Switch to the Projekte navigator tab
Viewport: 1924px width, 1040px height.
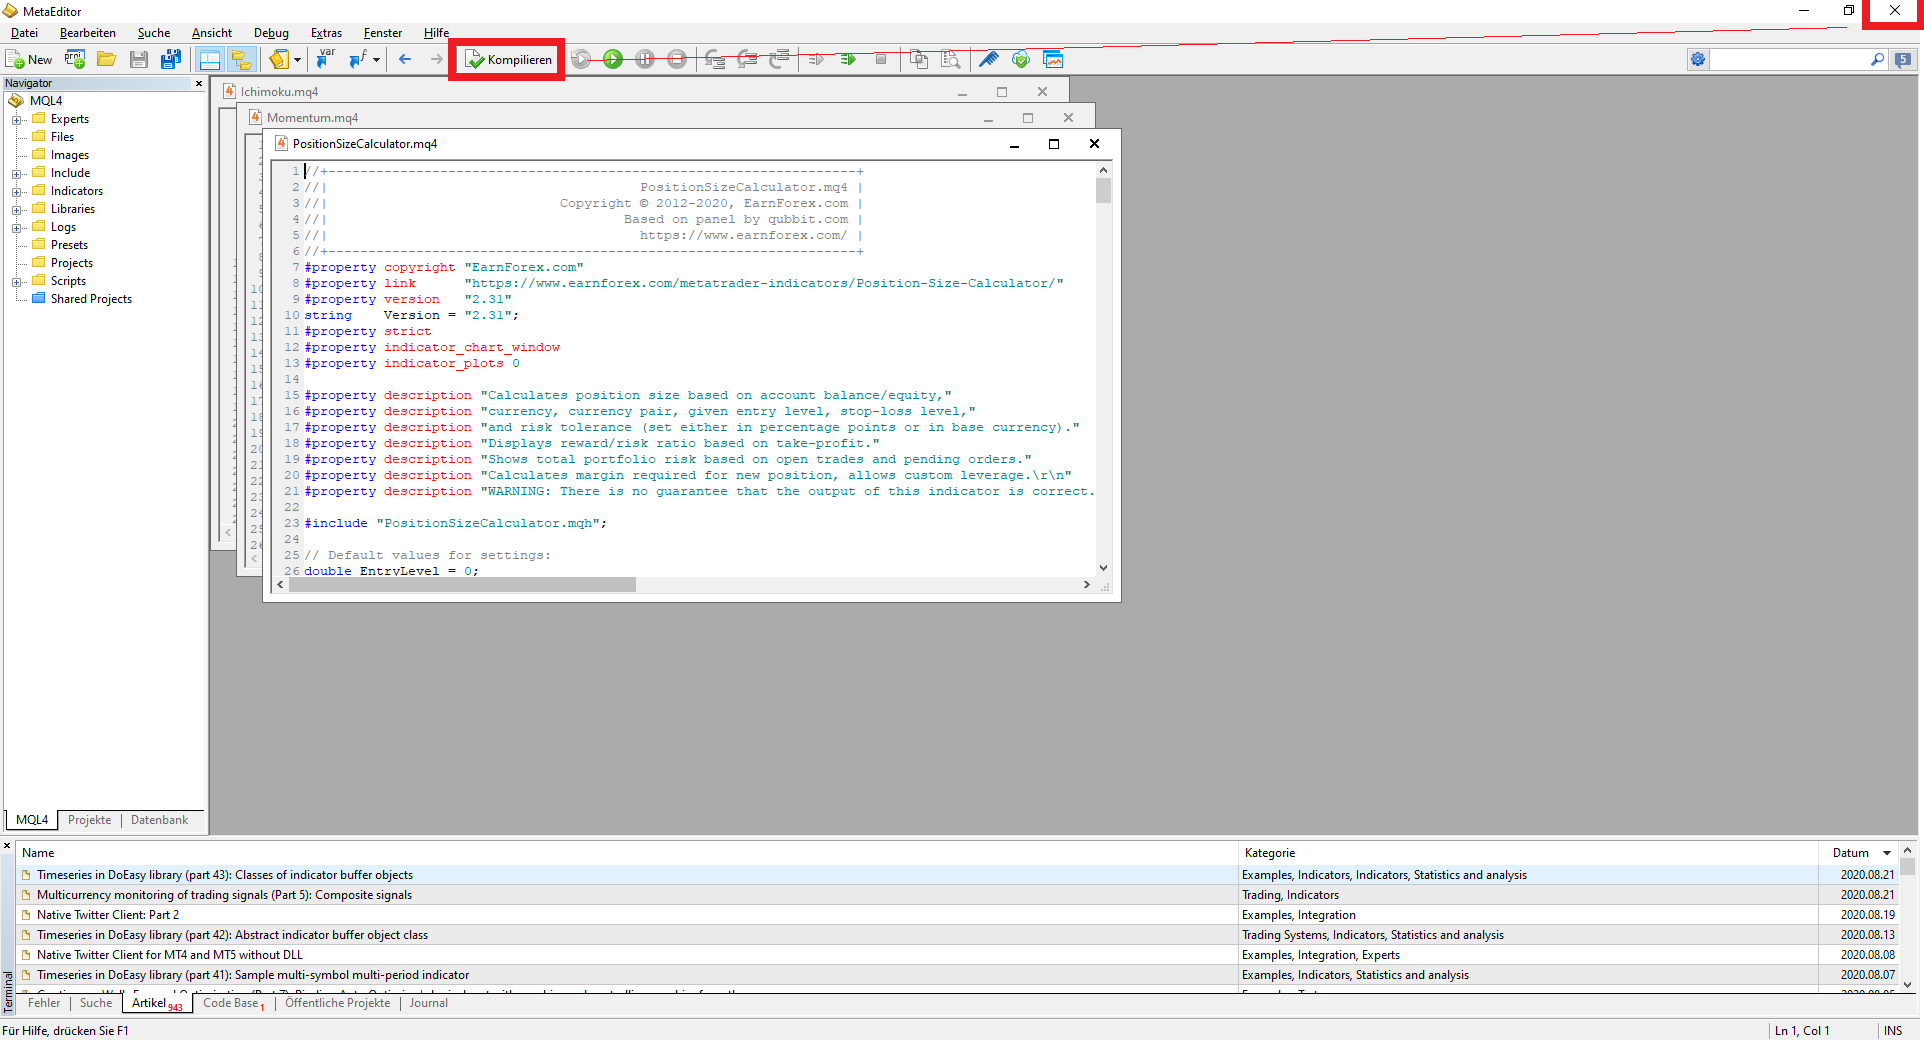tap(89, 820)
